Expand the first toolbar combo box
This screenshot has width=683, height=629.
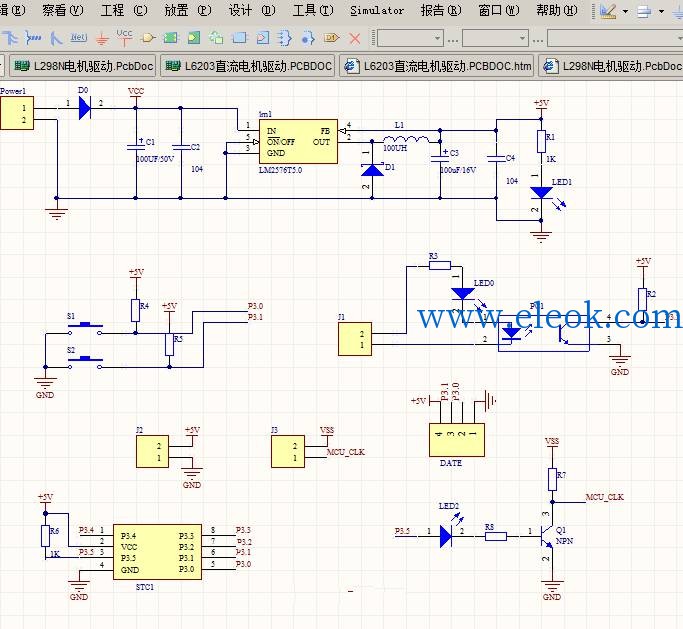point(437,38)
